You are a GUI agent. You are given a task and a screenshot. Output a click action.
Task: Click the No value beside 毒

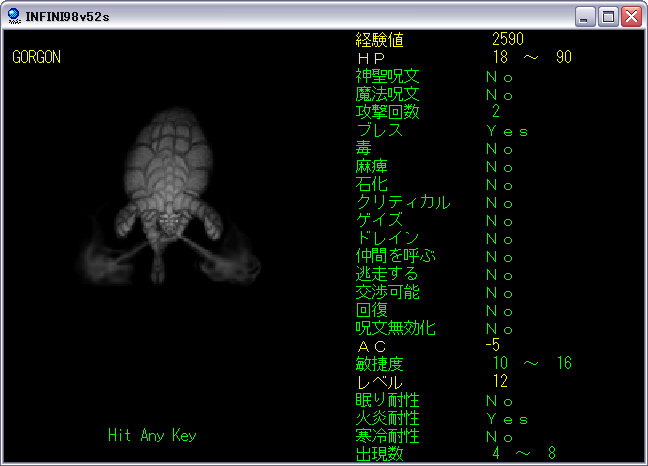point(499,149)
